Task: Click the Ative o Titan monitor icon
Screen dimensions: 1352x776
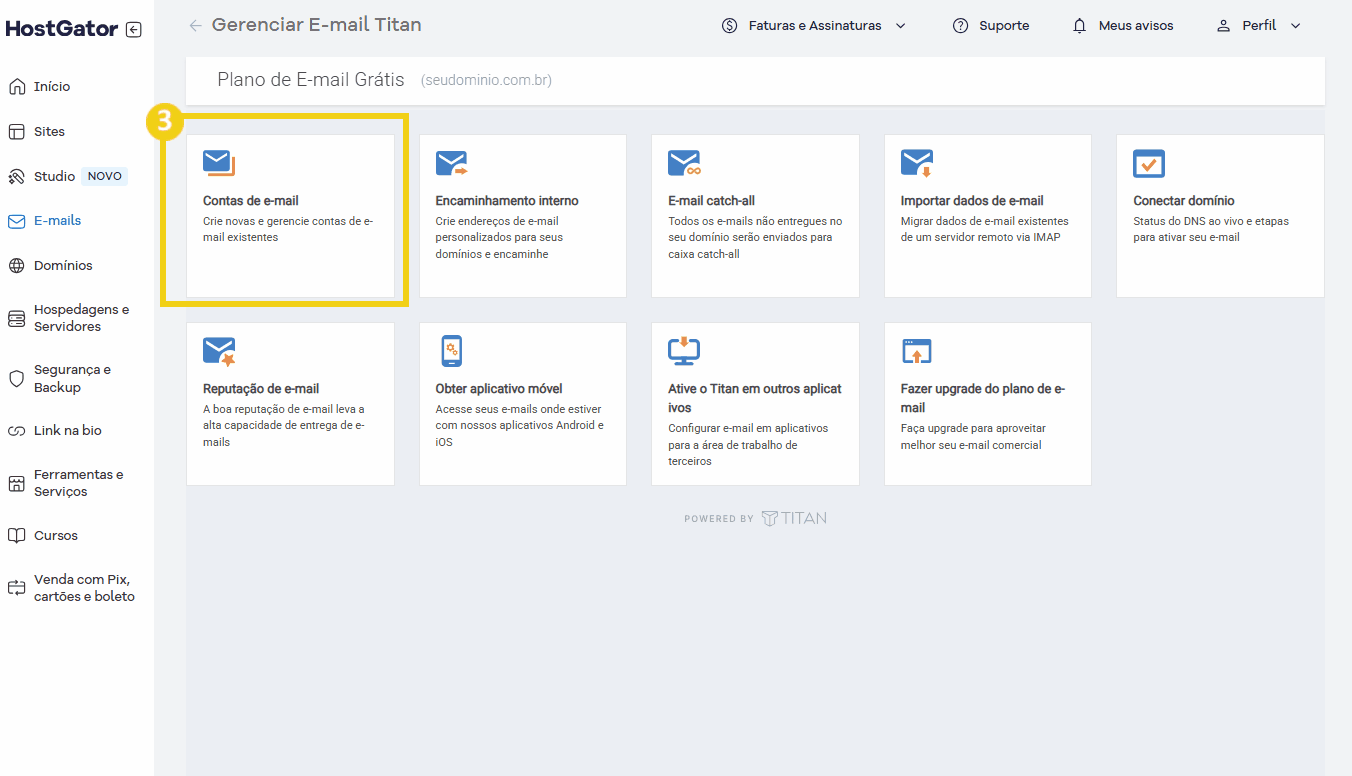Action: click(x=684, y=351)
